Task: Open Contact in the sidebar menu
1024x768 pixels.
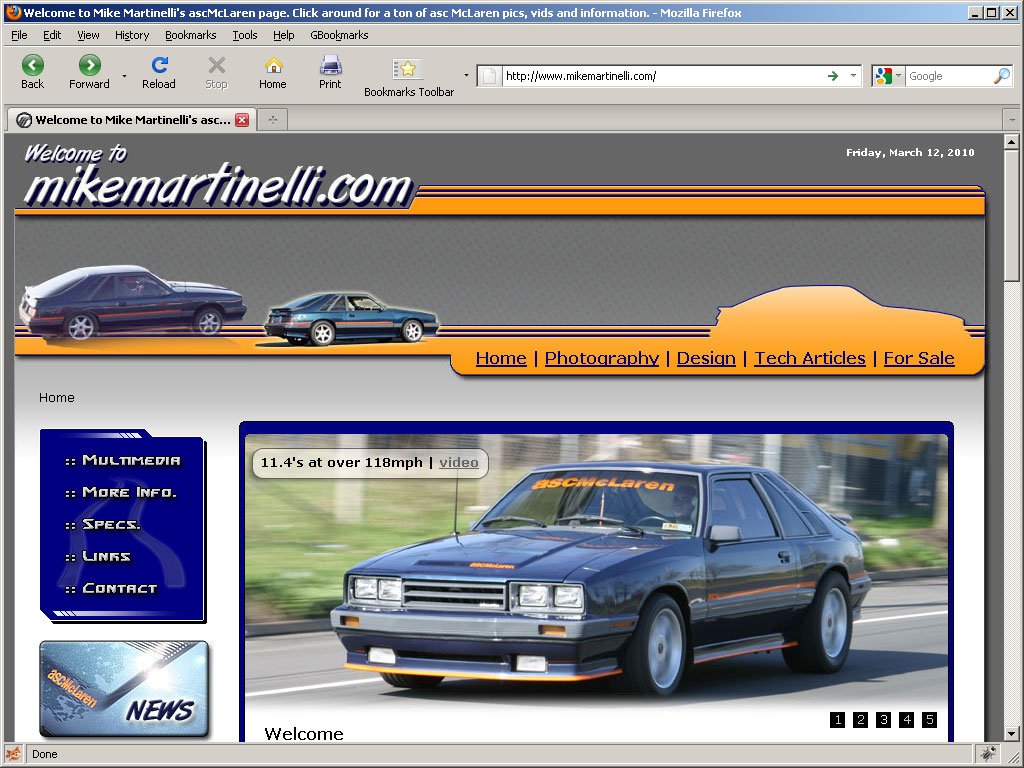Action: (111, 588)
